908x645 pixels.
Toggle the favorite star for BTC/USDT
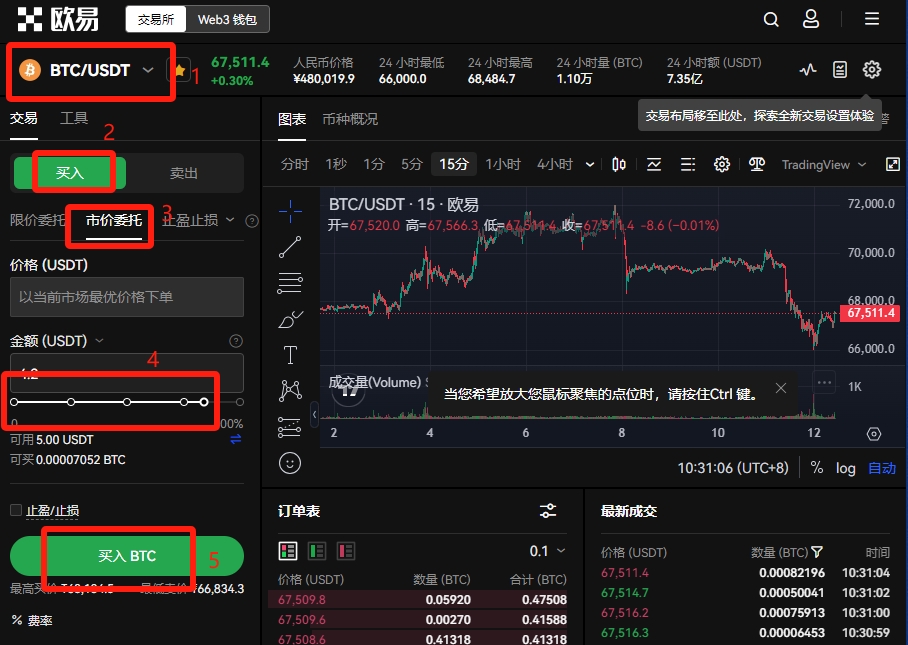click(179, 71)
